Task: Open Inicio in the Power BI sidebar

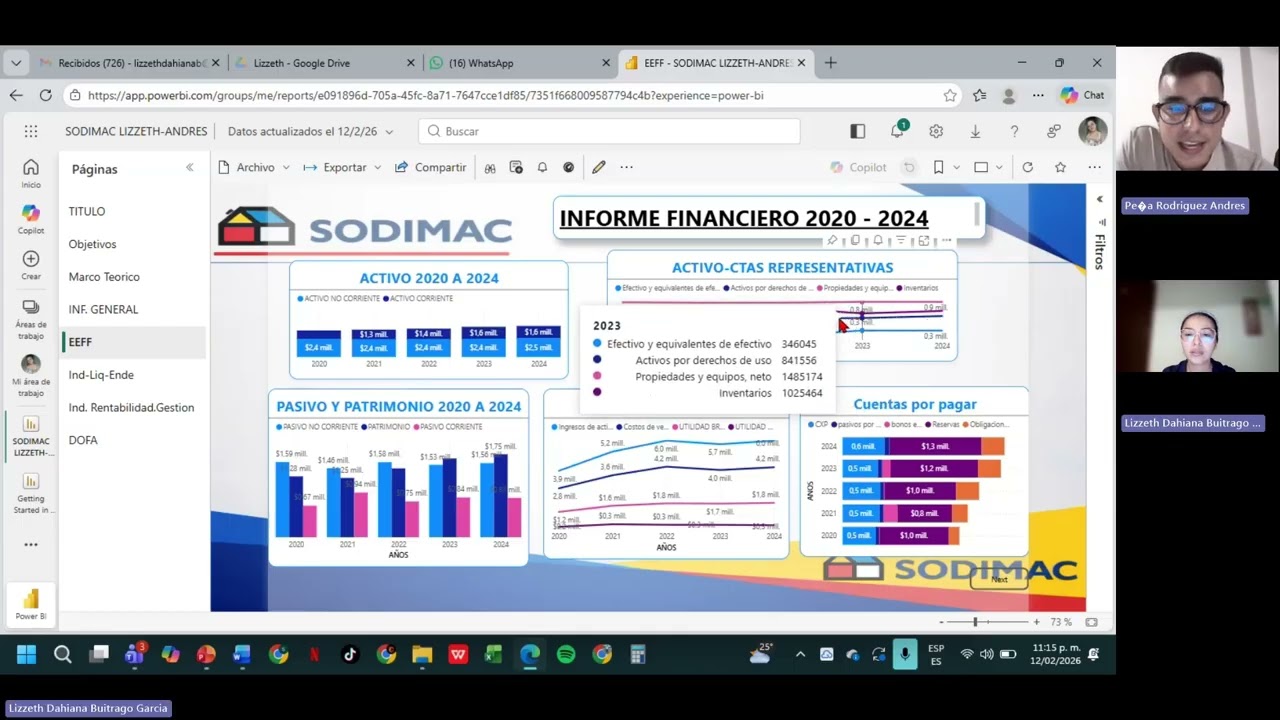Action: [31, 173]
